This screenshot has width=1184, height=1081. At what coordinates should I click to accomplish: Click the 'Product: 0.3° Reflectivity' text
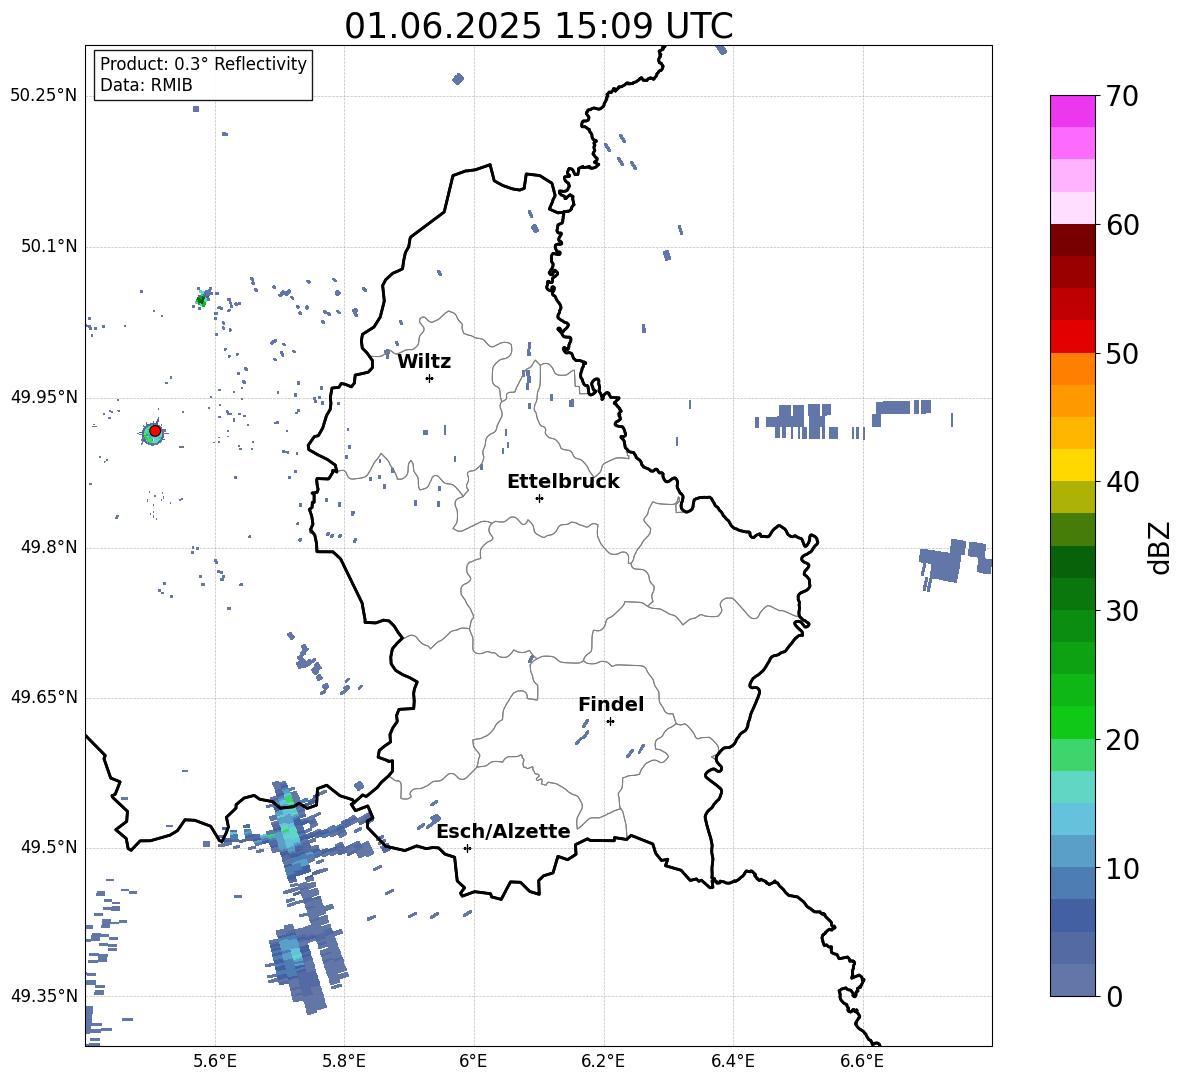pos(203,64)
